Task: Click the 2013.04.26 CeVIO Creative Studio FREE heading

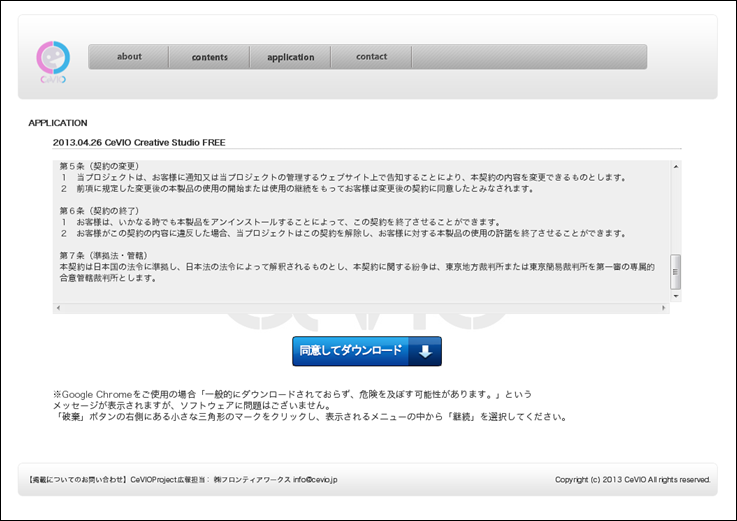Action: (139, 142)
